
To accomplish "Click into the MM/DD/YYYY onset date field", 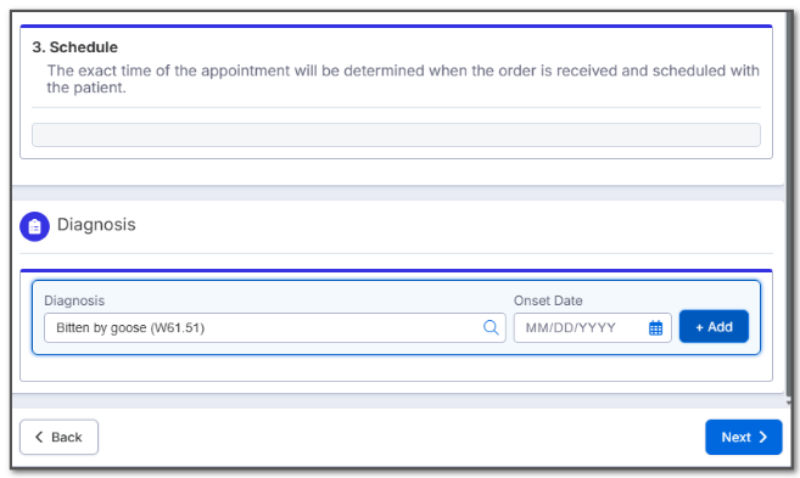I will coord(592,328).
